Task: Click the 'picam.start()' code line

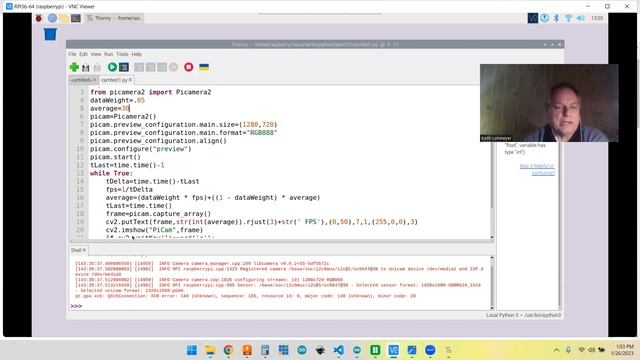Action: pos(115,157)
